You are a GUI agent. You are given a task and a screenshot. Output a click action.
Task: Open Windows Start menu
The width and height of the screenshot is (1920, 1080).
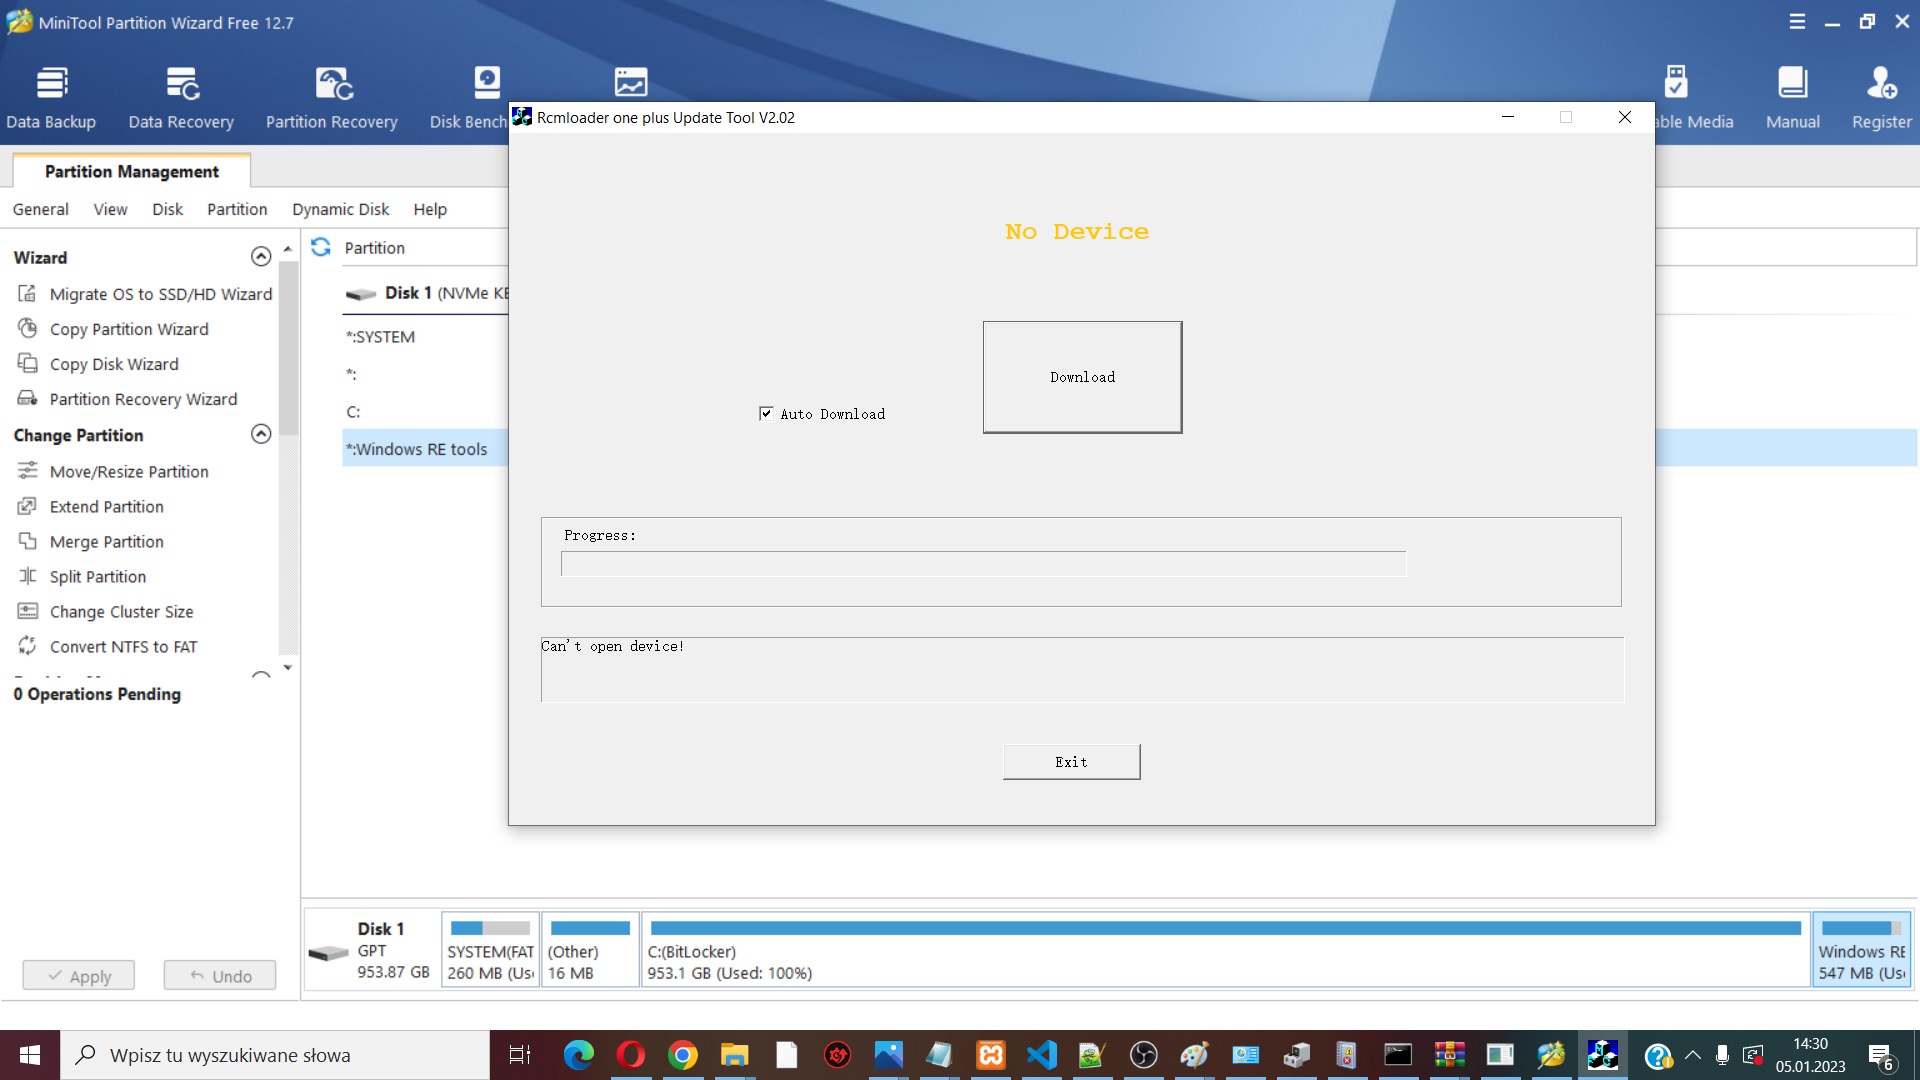tap(30, 1055)
